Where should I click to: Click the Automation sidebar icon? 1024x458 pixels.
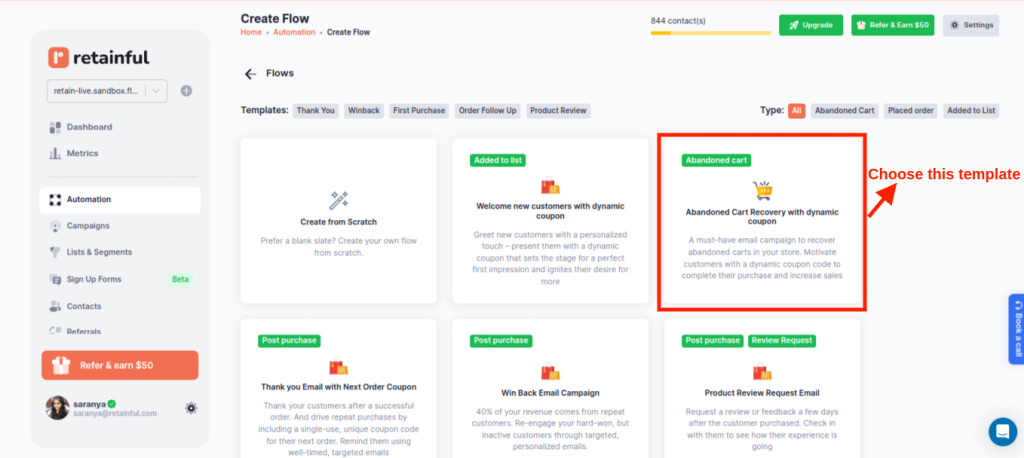pyautogui.click(x=55, y=200)
